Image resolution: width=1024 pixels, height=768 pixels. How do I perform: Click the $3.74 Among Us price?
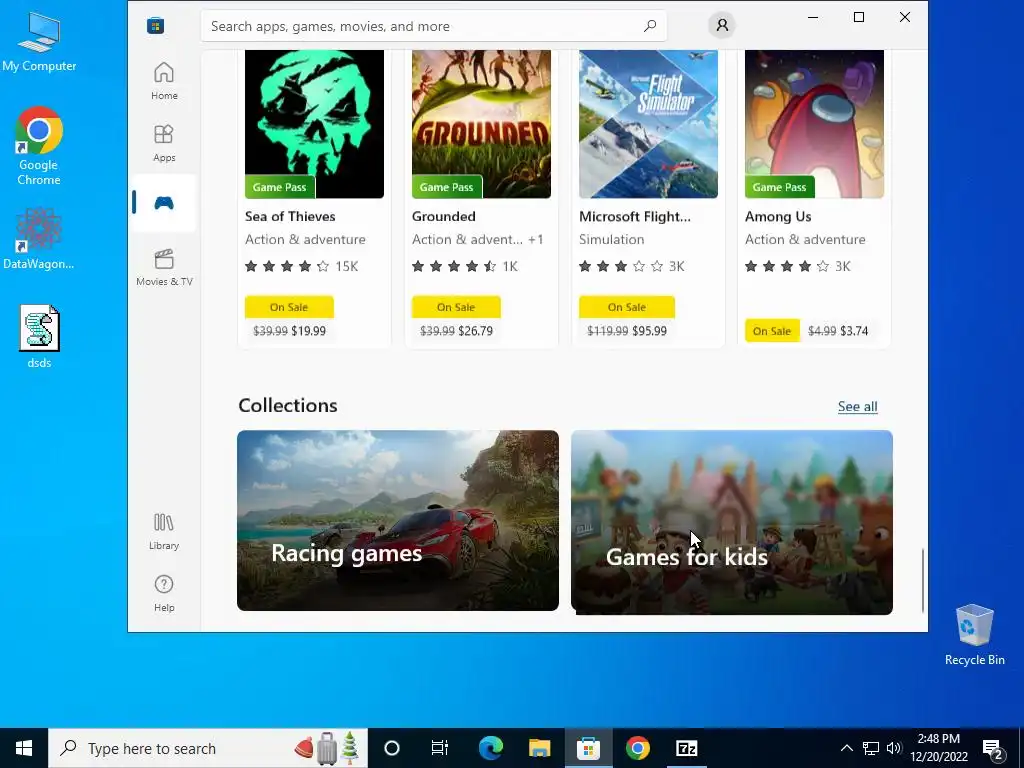(x=854, y=330)
